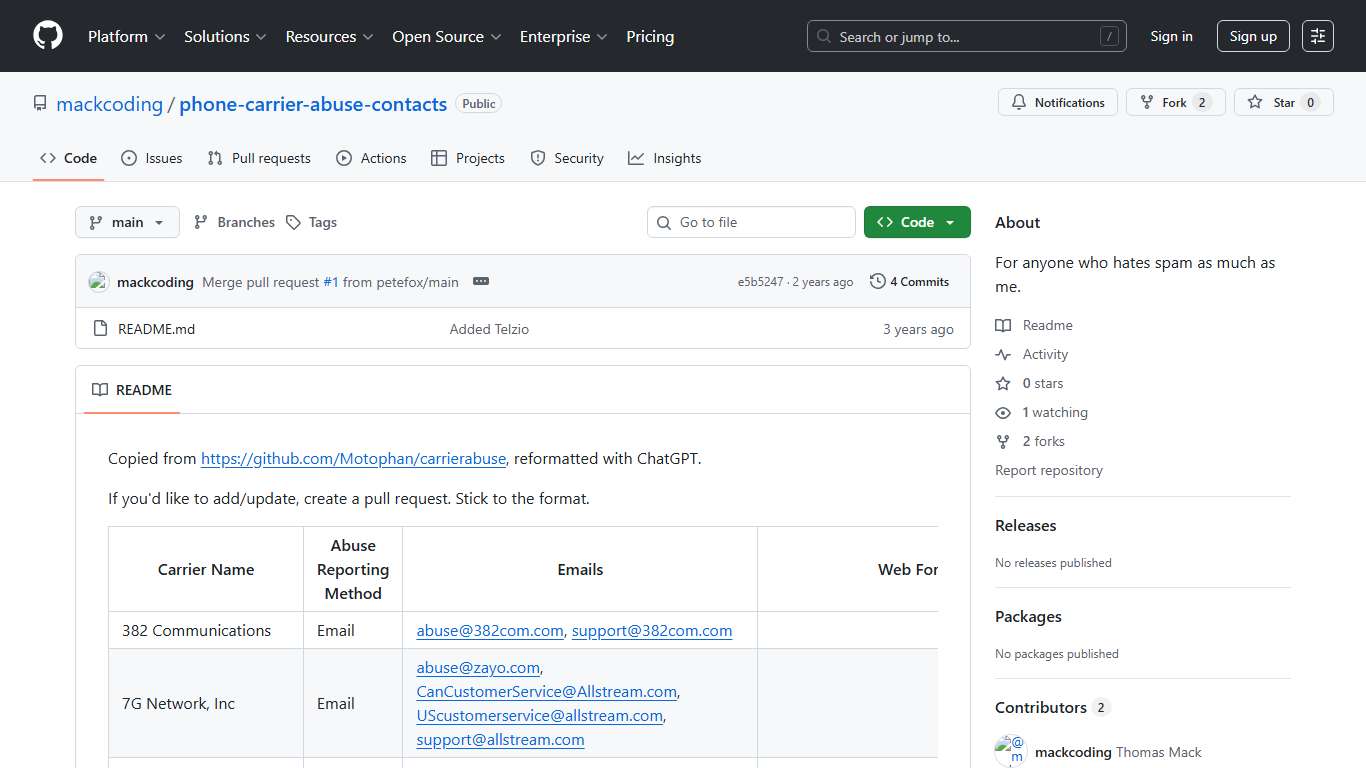1366x768 pixels.
Task: Click the book icon beside README
Action: click(100, 390)
